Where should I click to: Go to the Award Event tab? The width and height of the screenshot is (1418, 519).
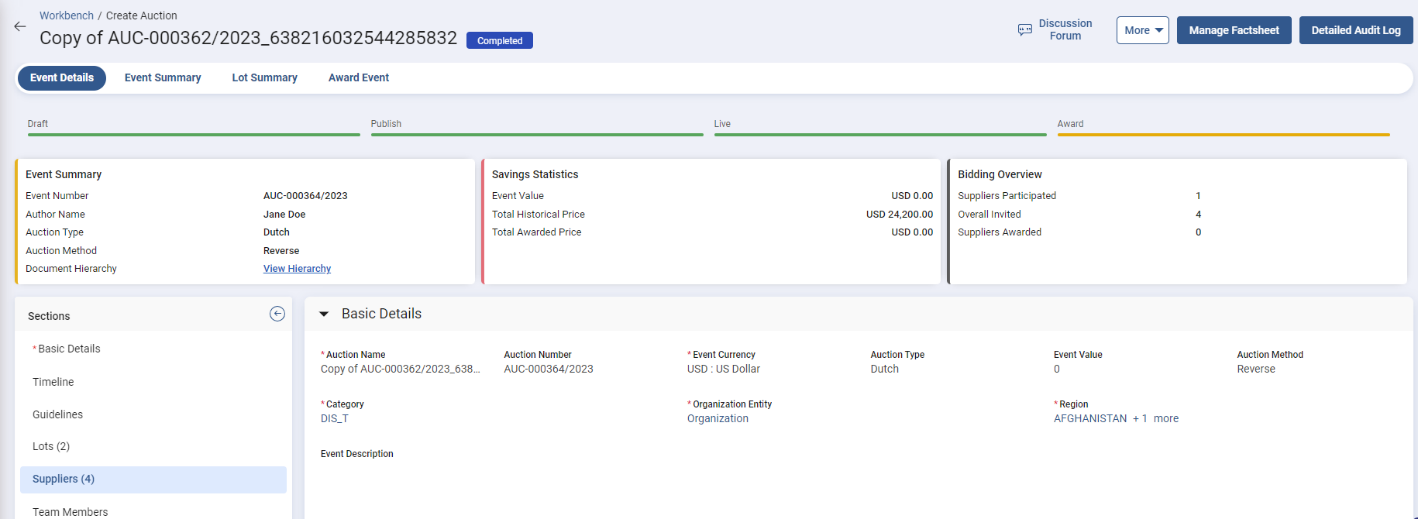pos(358,78)
